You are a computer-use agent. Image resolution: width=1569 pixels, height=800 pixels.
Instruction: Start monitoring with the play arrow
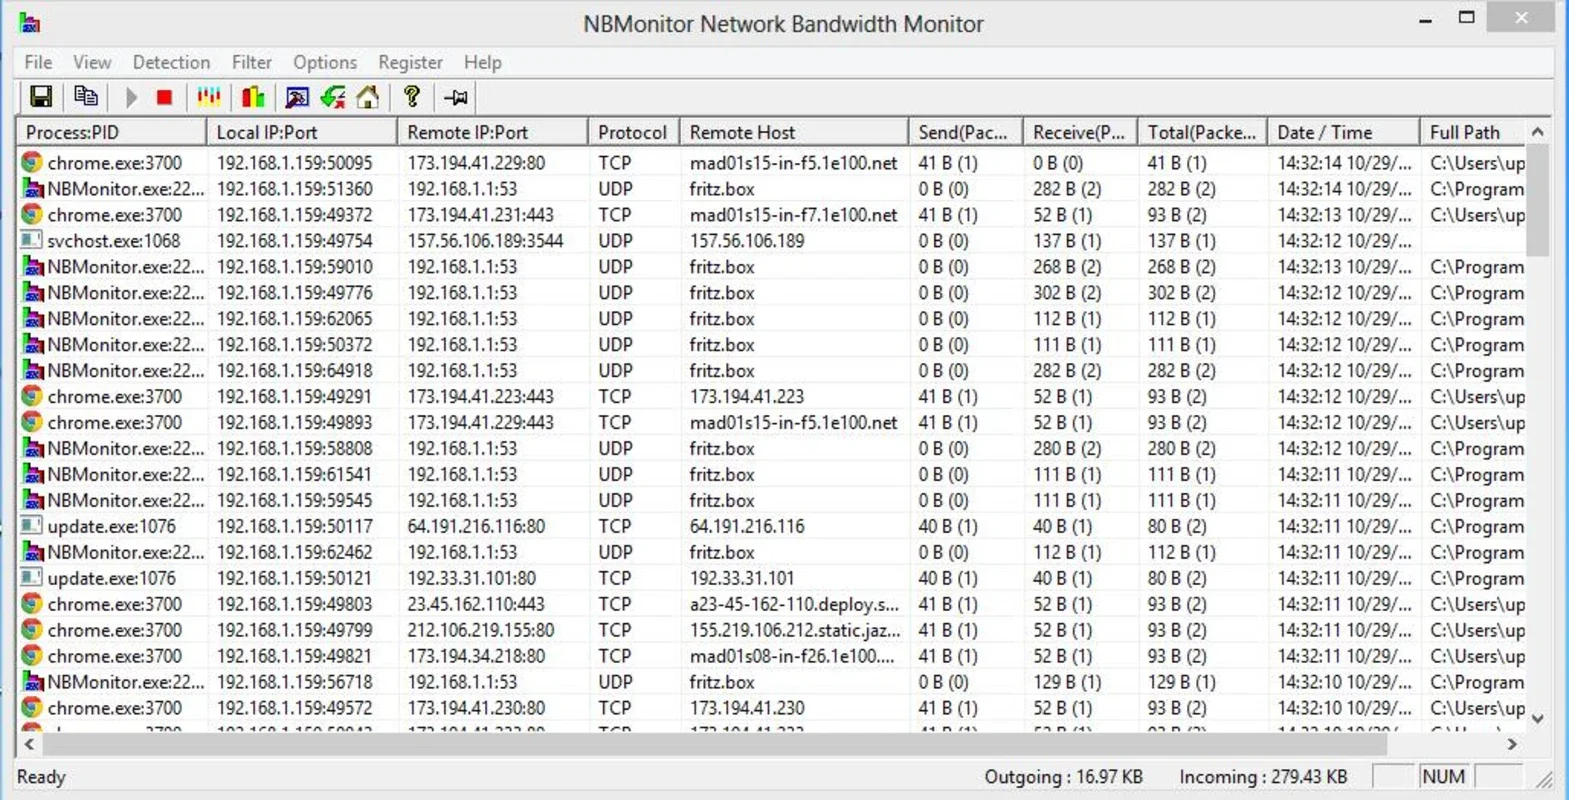coord(131,97)
